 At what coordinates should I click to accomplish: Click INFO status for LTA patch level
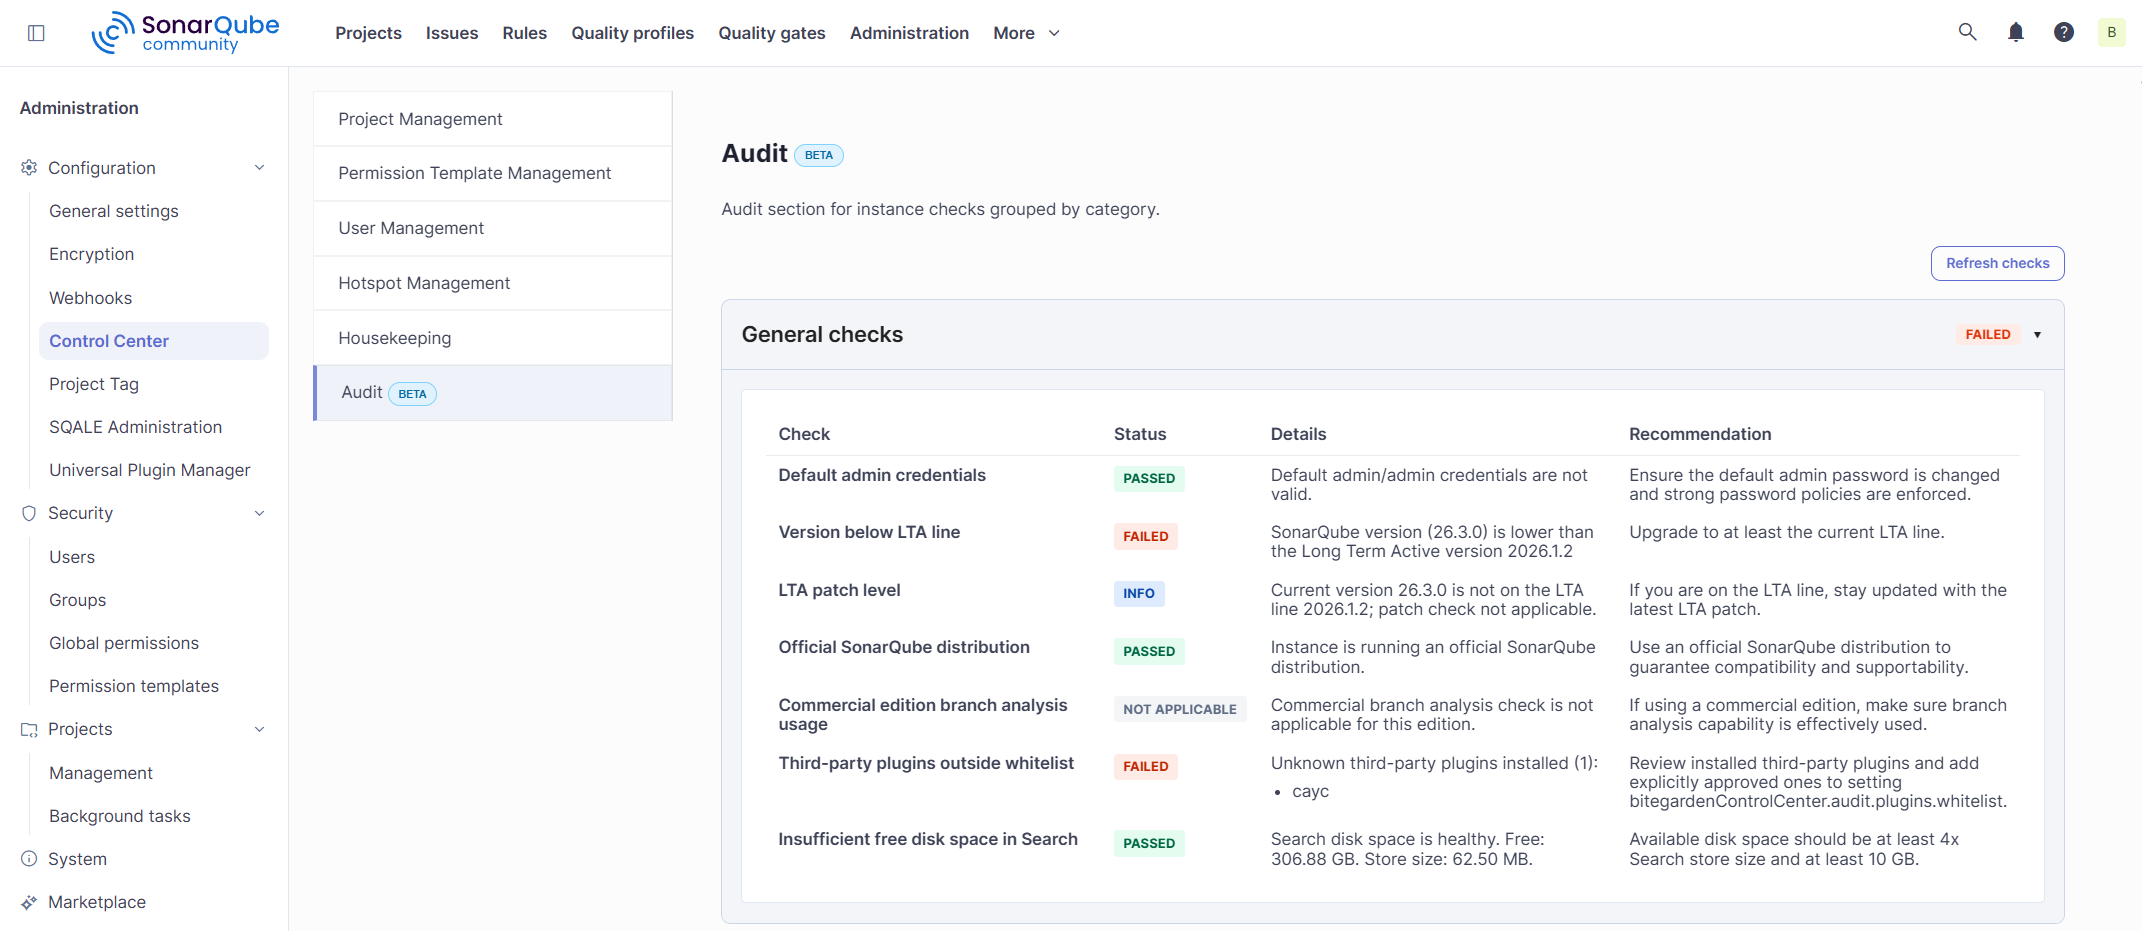(x=1138, y=594)
